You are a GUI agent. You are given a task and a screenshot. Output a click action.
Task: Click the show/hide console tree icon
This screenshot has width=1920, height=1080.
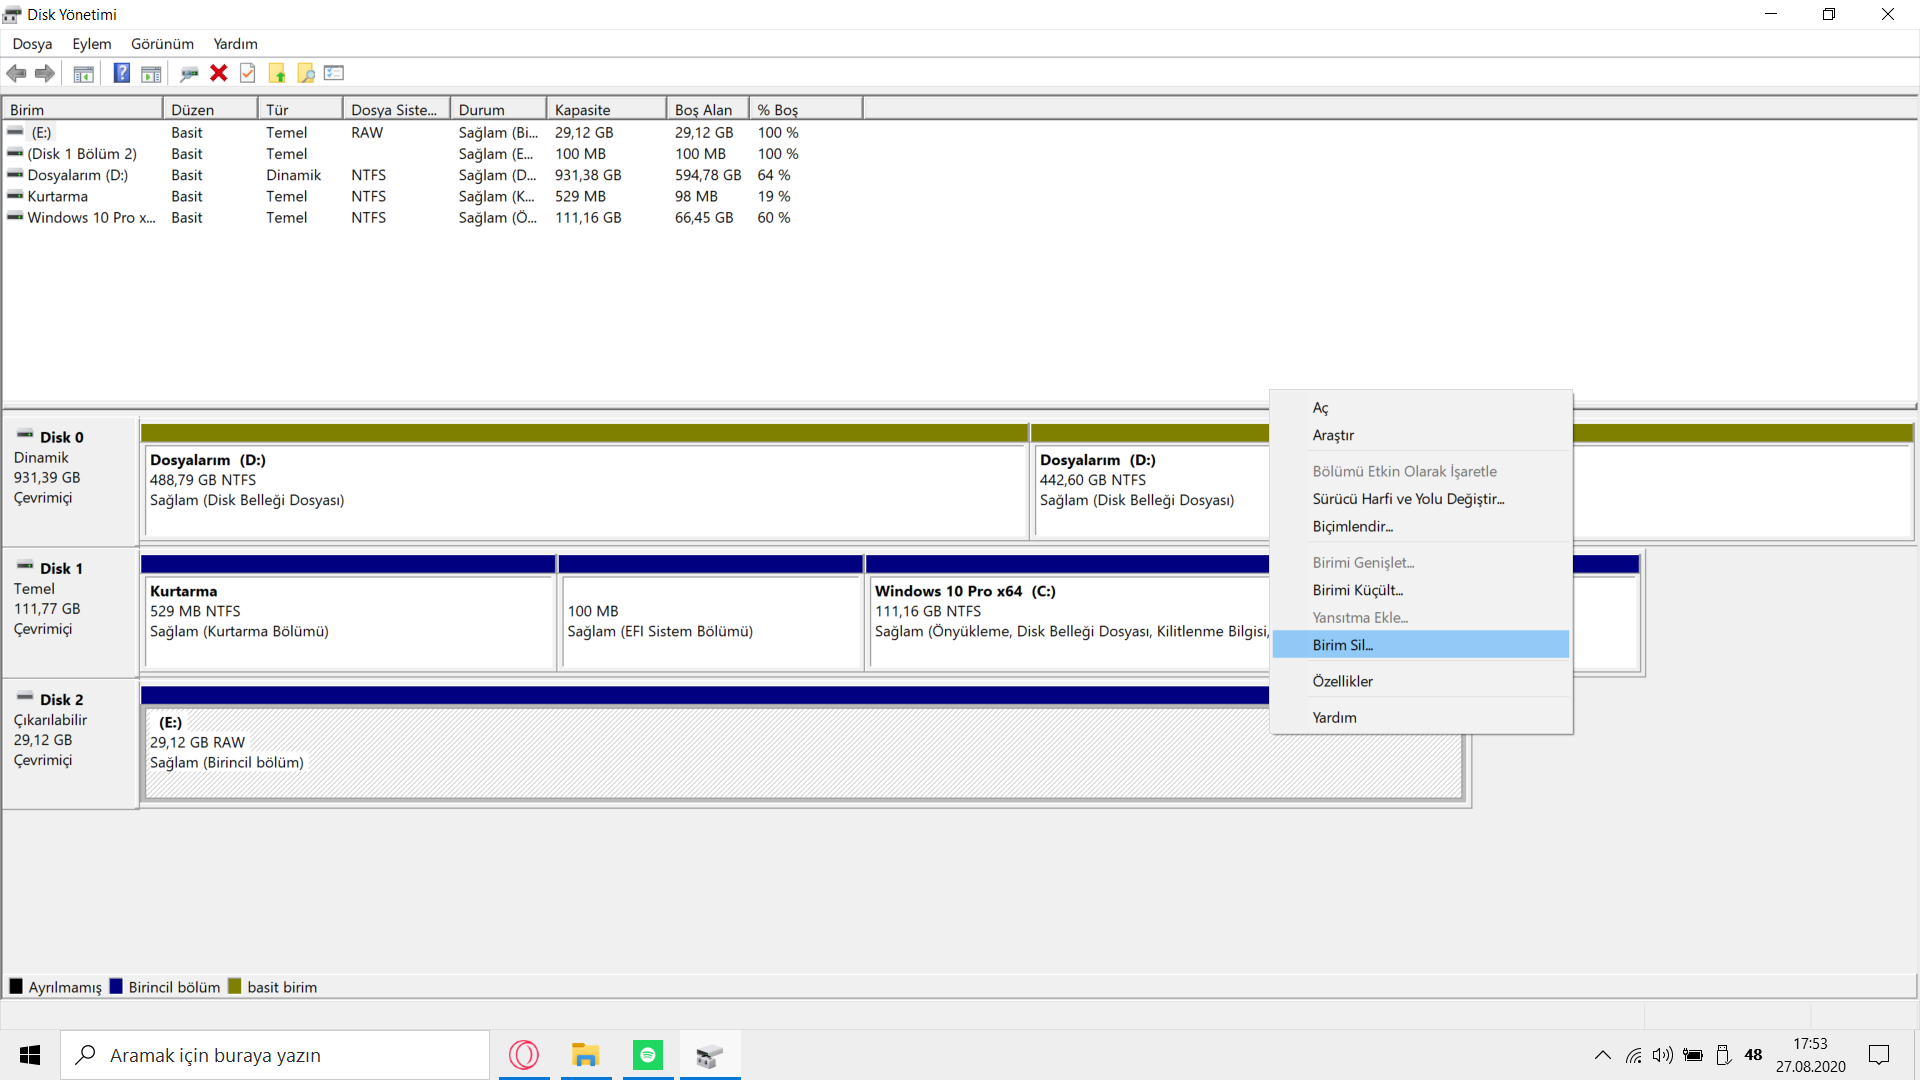pos(84,73)
